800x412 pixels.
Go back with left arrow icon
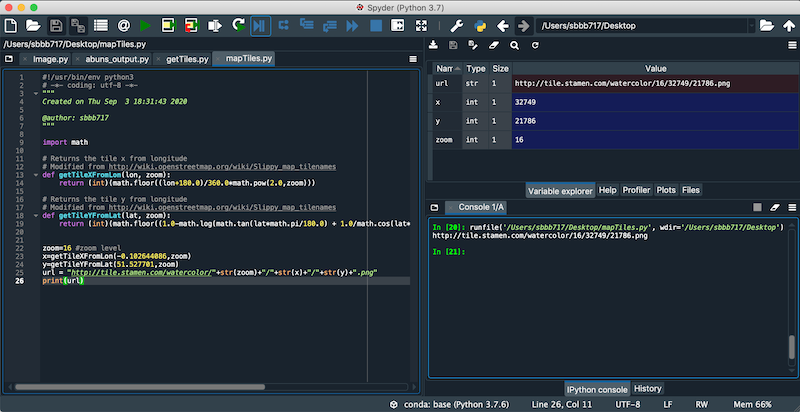(x=503, y=25)
